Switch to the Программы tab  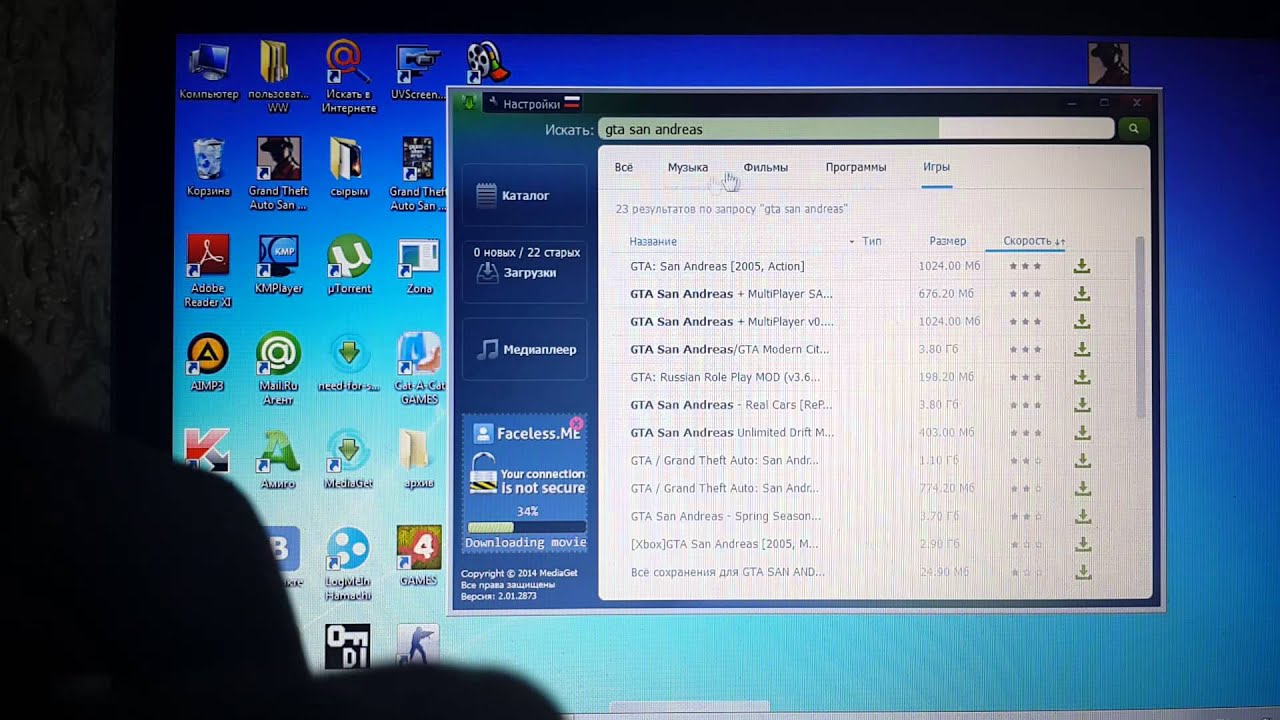(856, 167)
